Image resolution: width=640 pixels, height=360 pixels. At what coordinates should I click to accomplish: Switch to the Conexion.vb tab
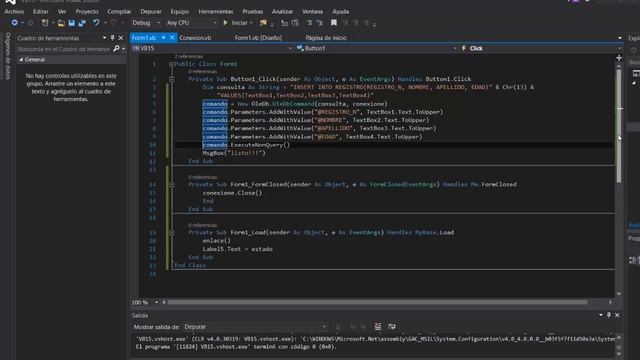(x=195, y=38)
